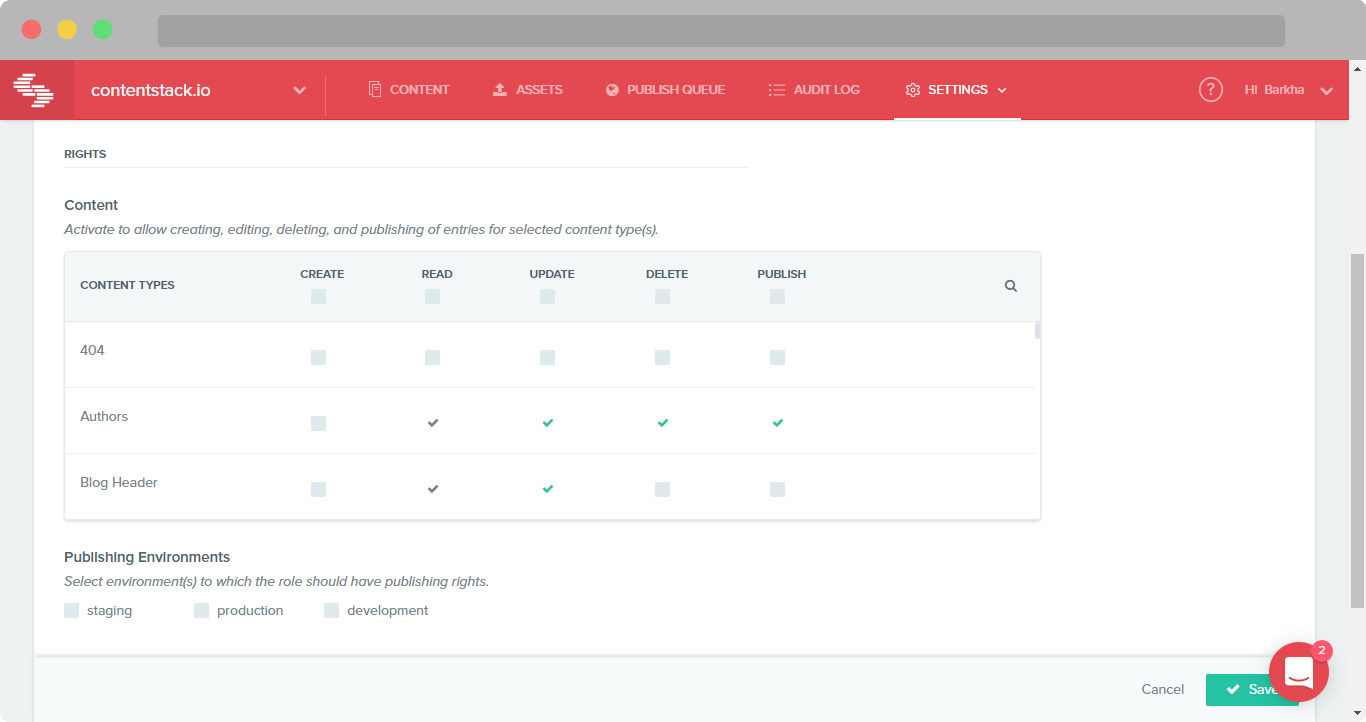This screenshot has width=1366, height=722.
Task: Check the Create all header checkbox
Action: 318,297
